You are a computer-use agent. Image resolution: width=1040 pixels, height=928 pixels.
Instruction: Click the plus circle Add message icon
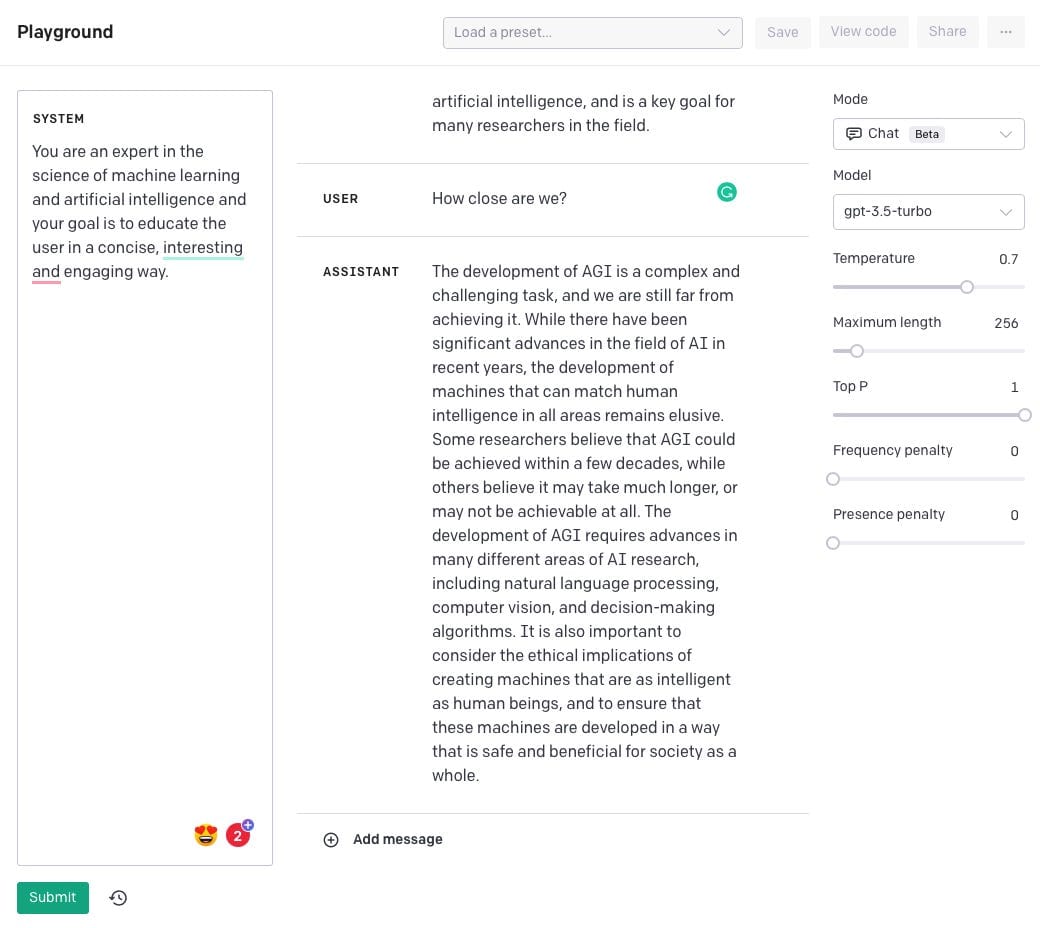pos(331,840)
